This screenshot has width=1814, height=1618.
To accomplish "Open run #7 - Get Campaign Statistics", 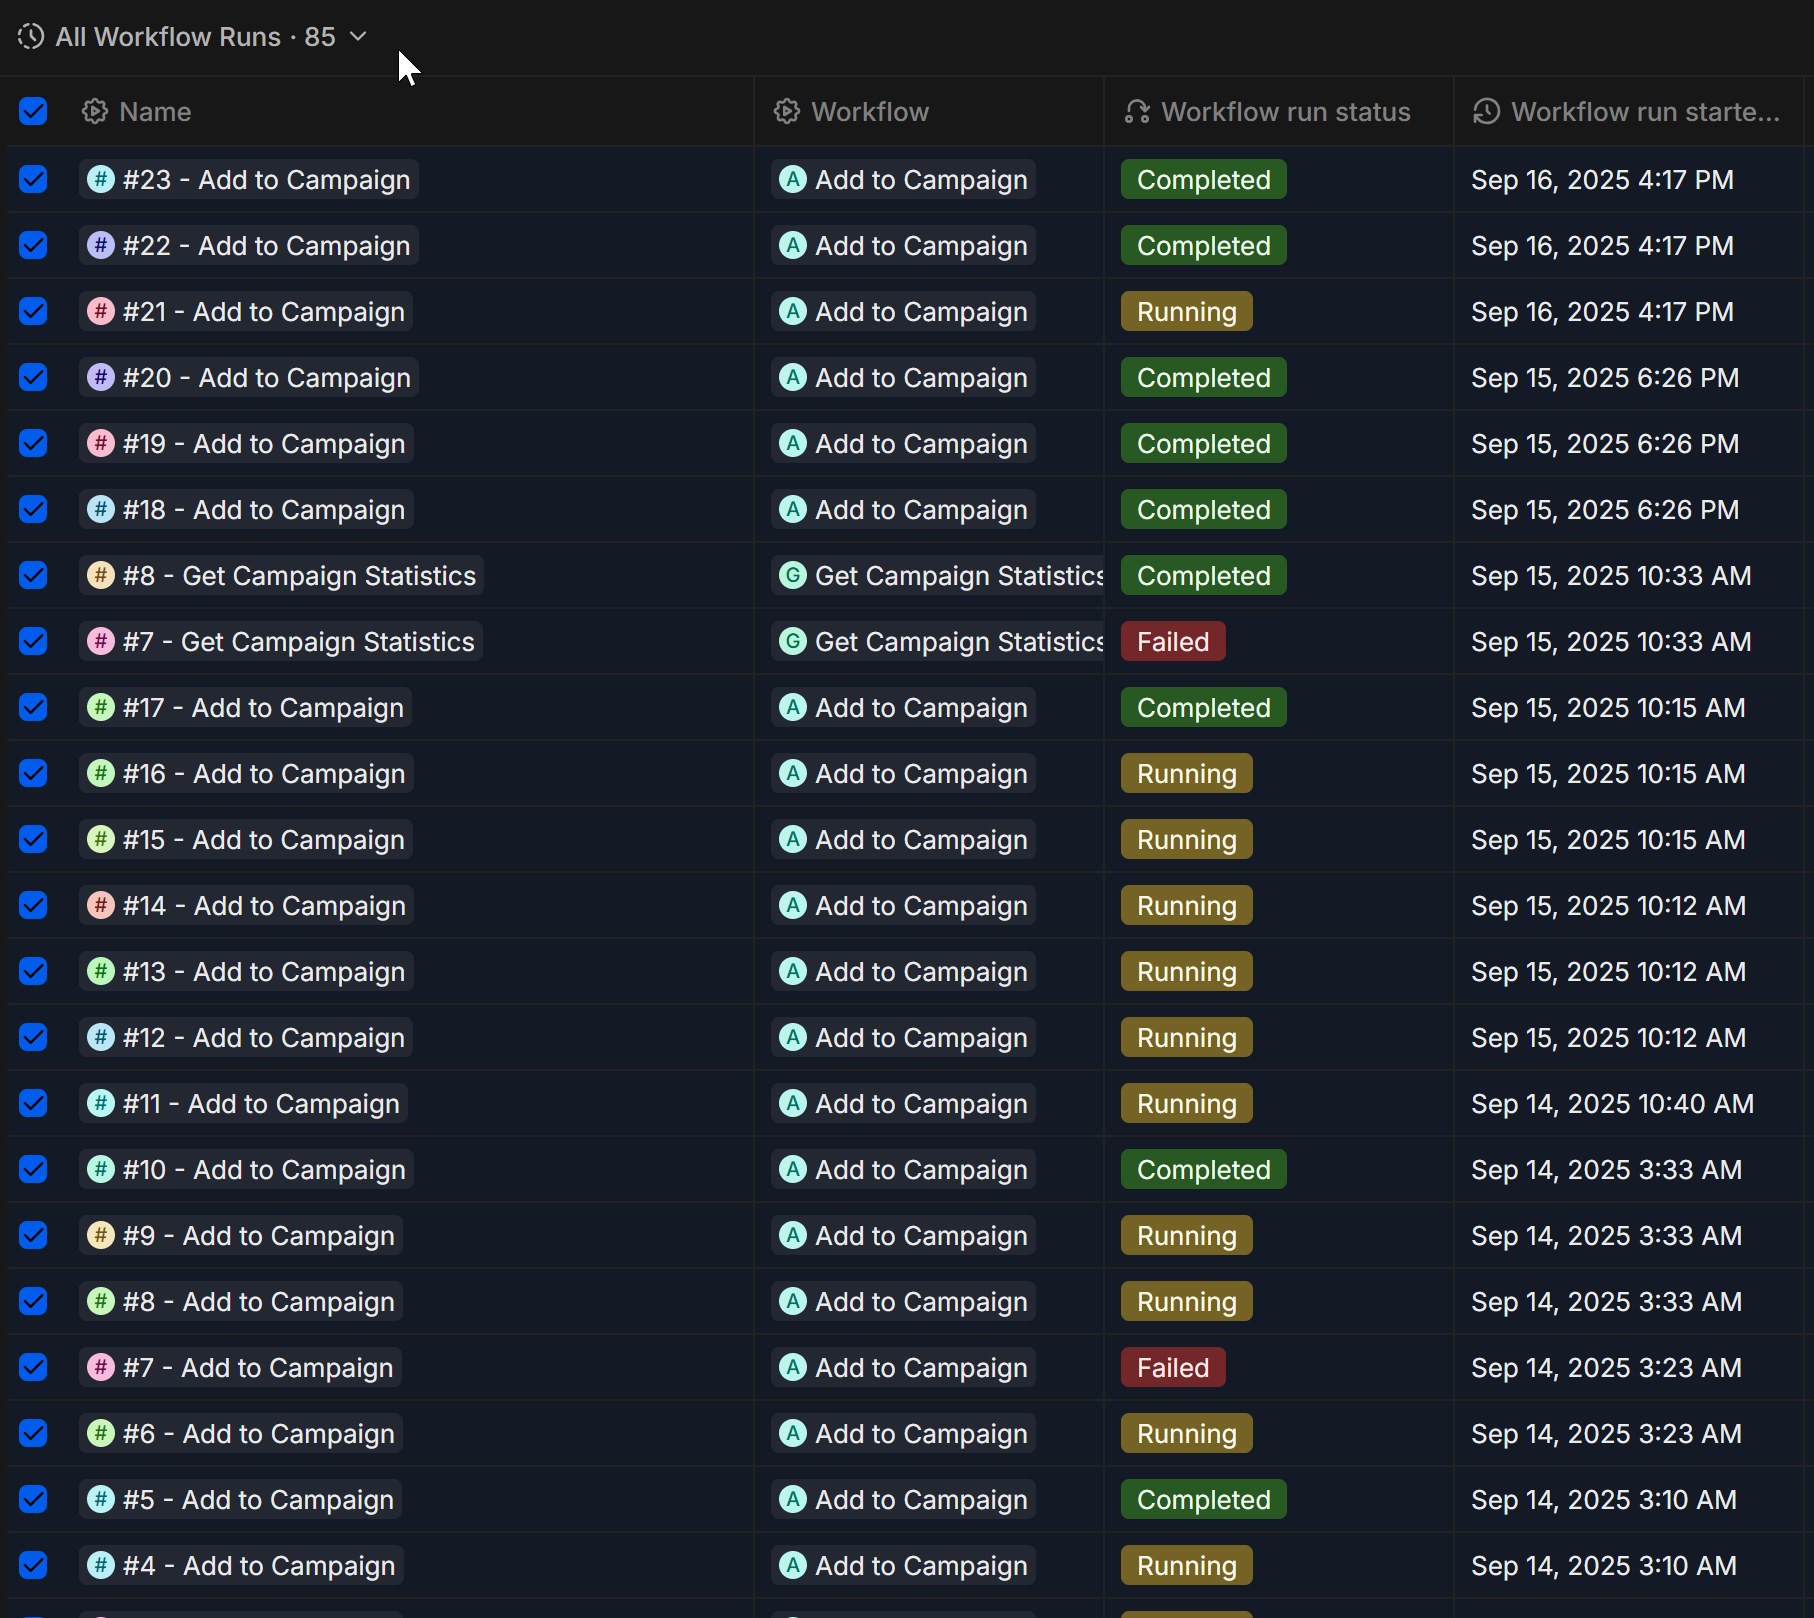I will [281, 641].
